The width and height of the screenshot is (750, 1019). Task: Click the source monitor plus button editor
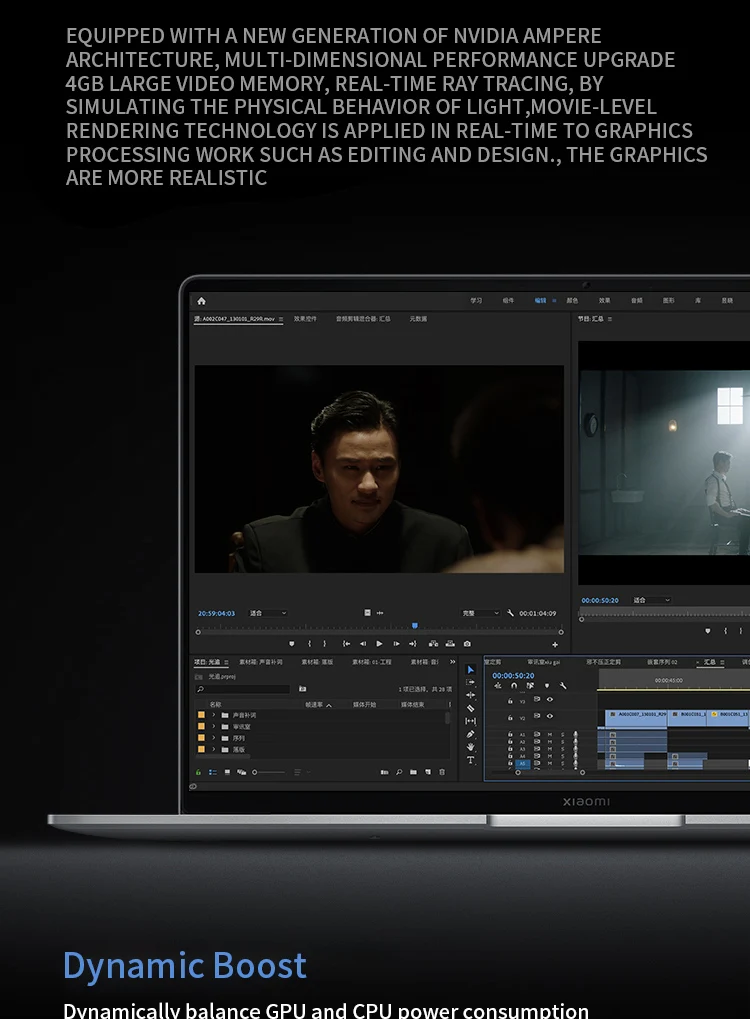point(555,645)
